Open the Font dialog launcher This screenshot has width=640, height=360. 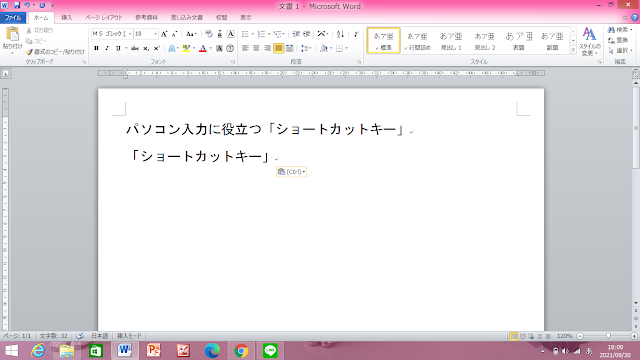pos(233,62)
